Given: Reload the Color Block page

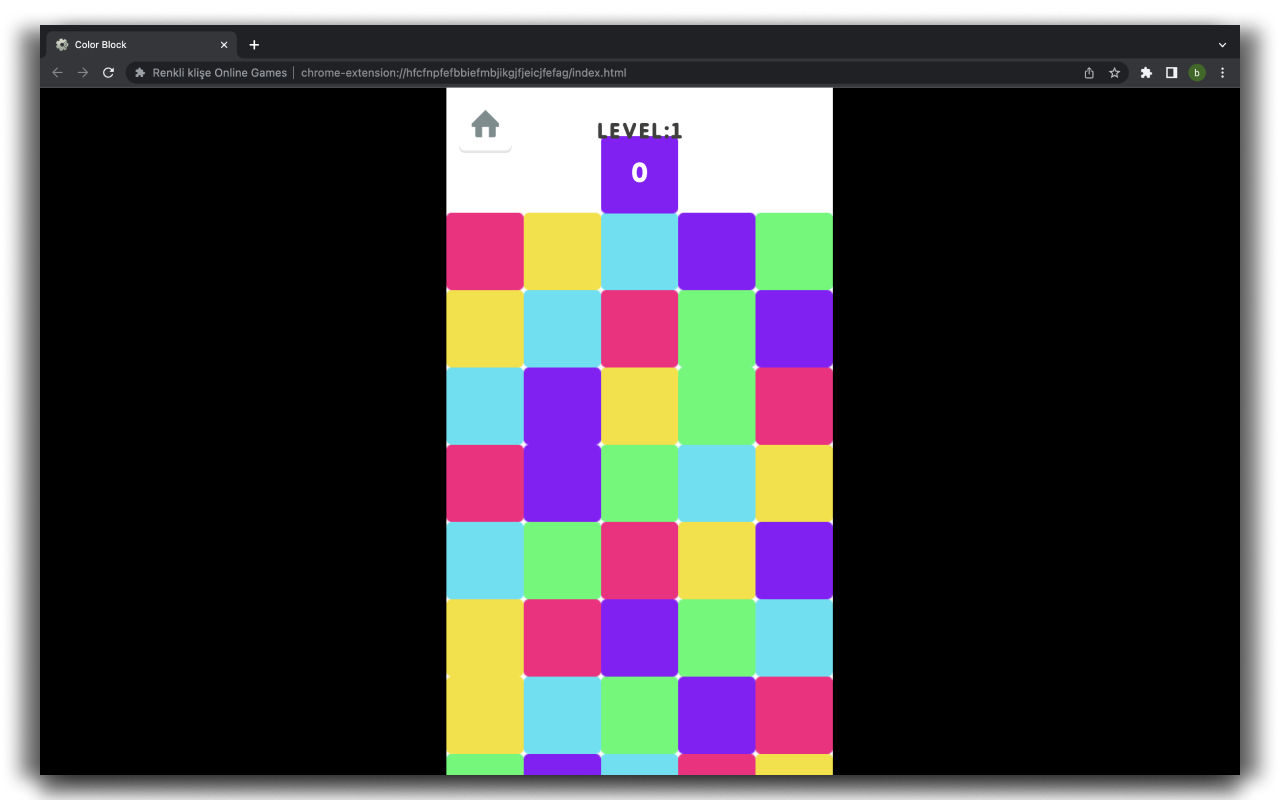Looking at the screenshot, I should click(x=108, y=72).
